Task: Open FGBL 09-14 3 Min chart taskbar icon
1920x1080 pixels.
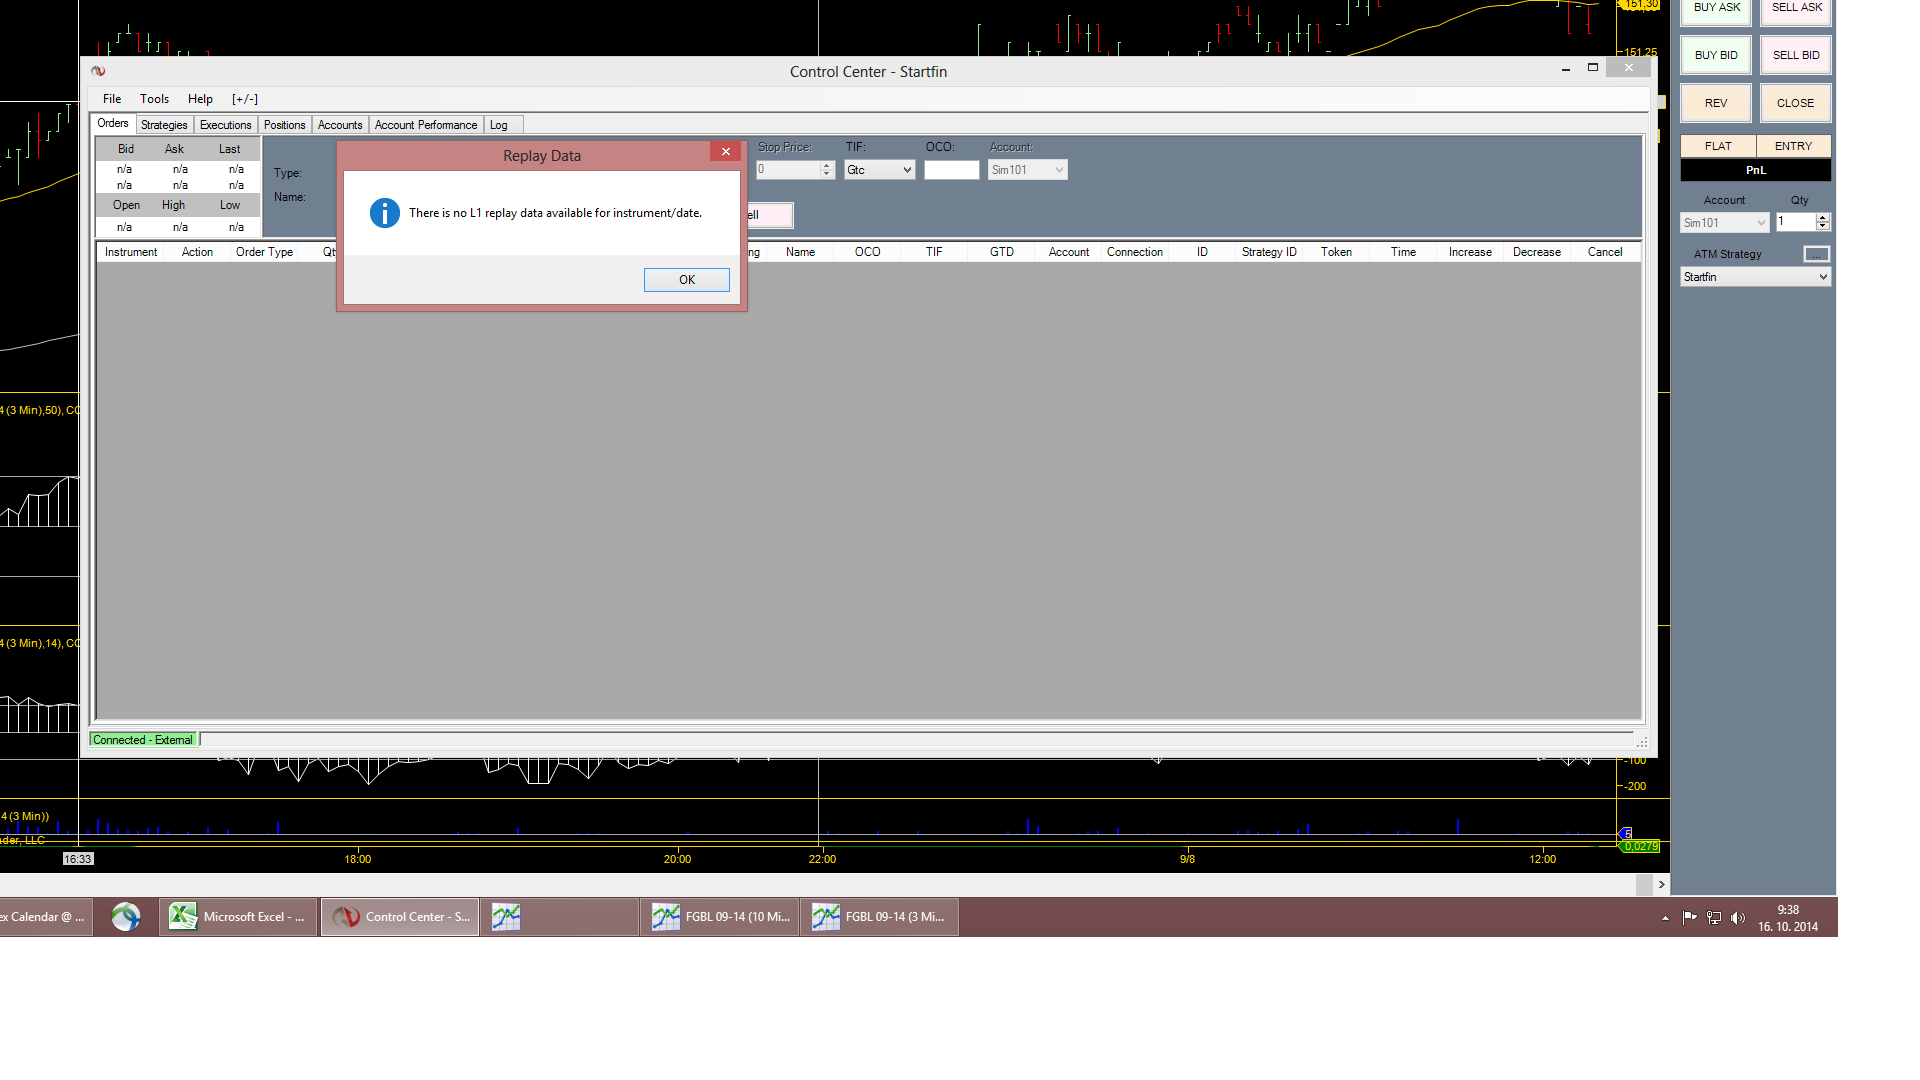Action: click(880, 917)
